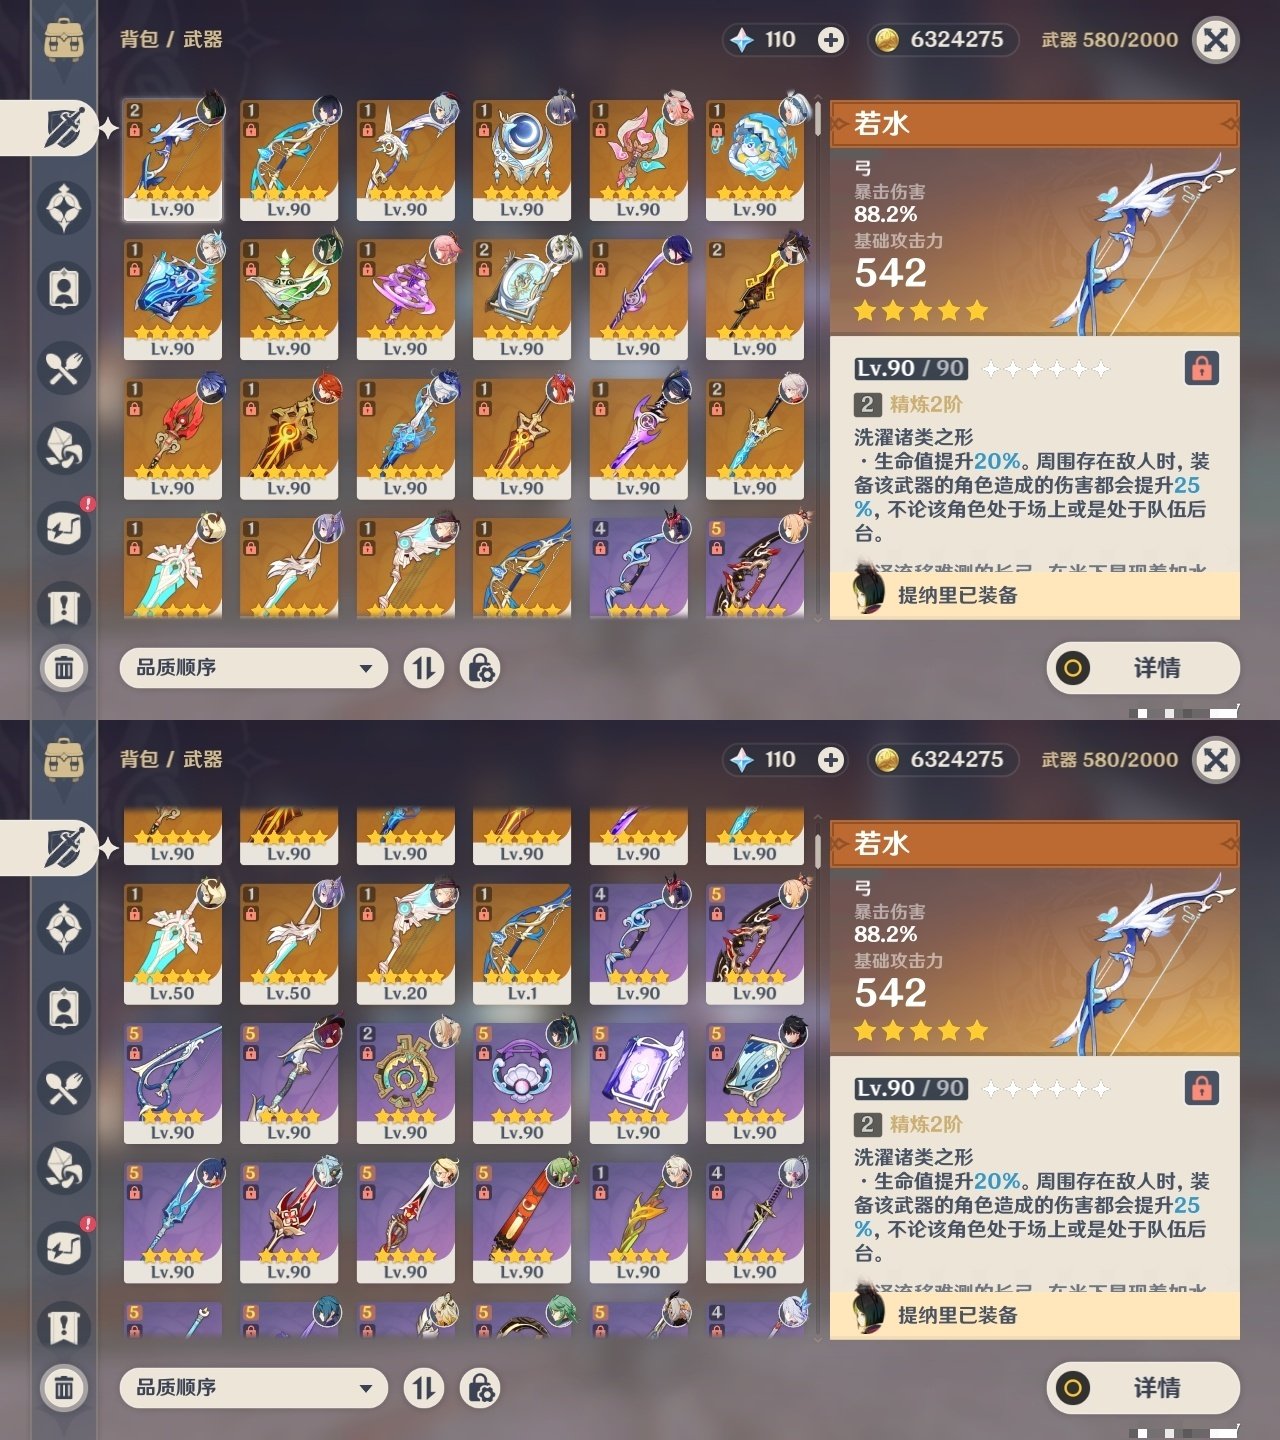Toggle sort direction arrows in upper panel
Image resolution: width=1280 pixels, height=1440 pixels.
point(424,668)
